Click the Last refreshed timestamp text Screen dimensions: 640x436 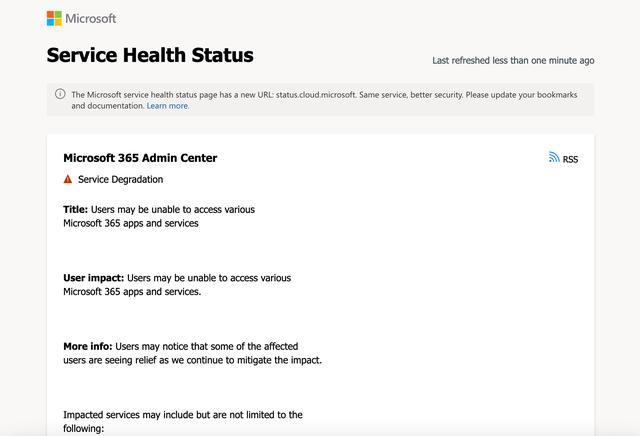513,60
